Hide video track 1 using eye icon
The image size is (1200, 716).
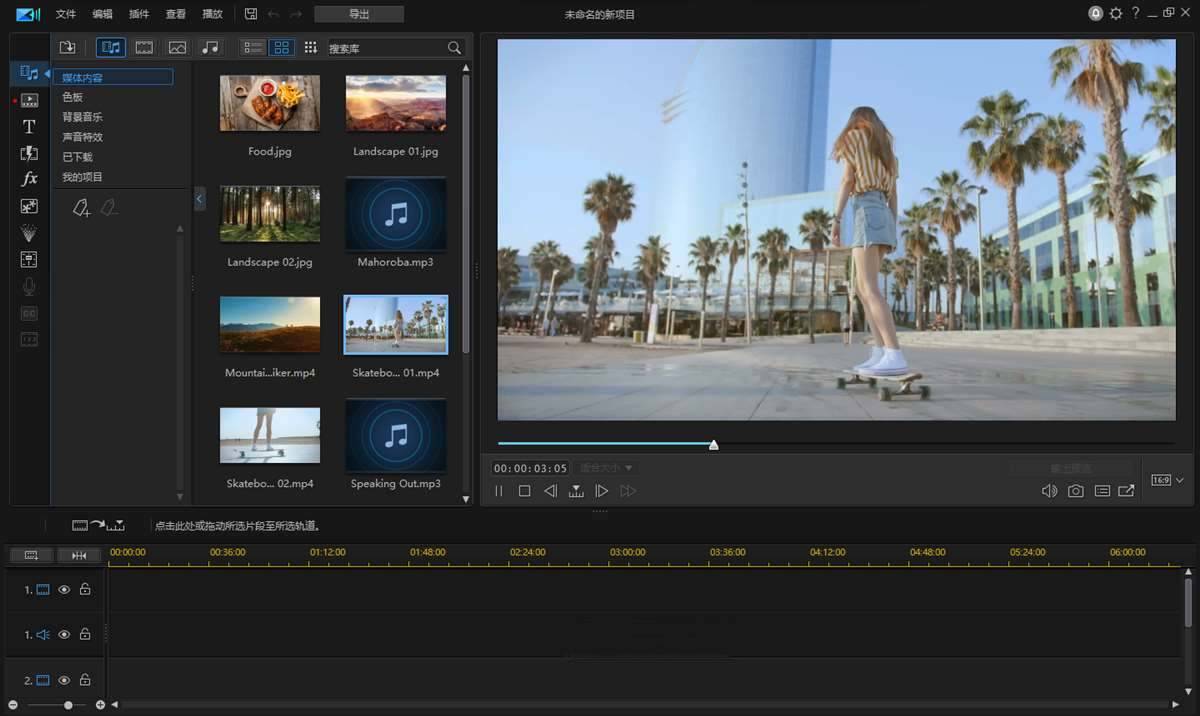point(64,590)
